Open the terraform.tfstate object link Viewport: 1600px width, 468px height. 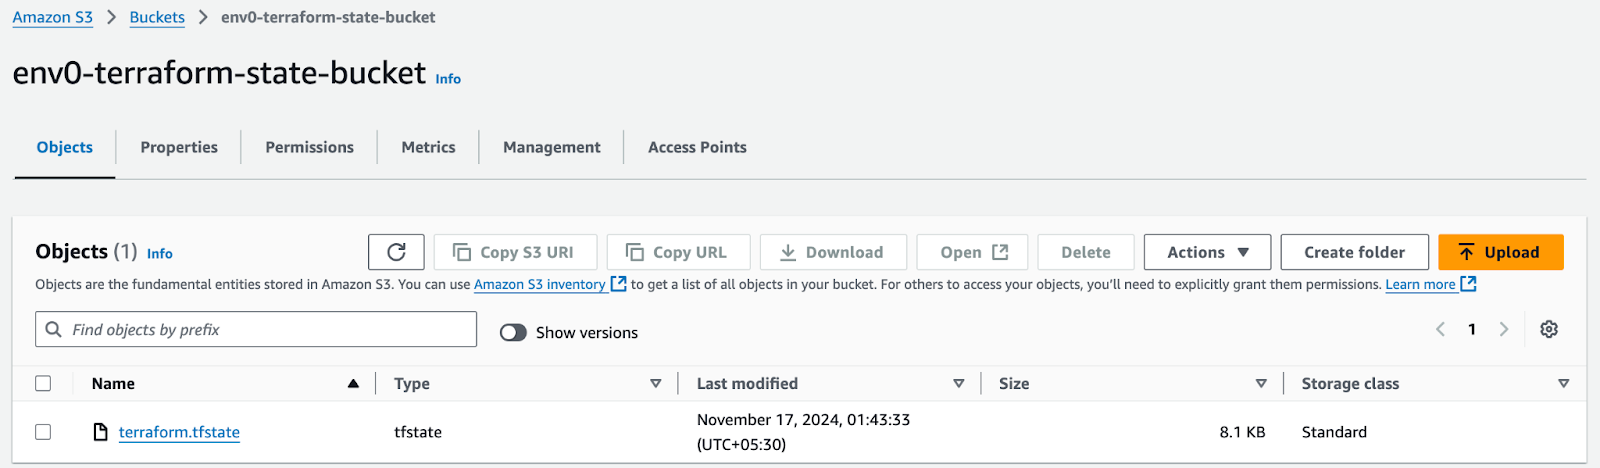pos(179,432)
